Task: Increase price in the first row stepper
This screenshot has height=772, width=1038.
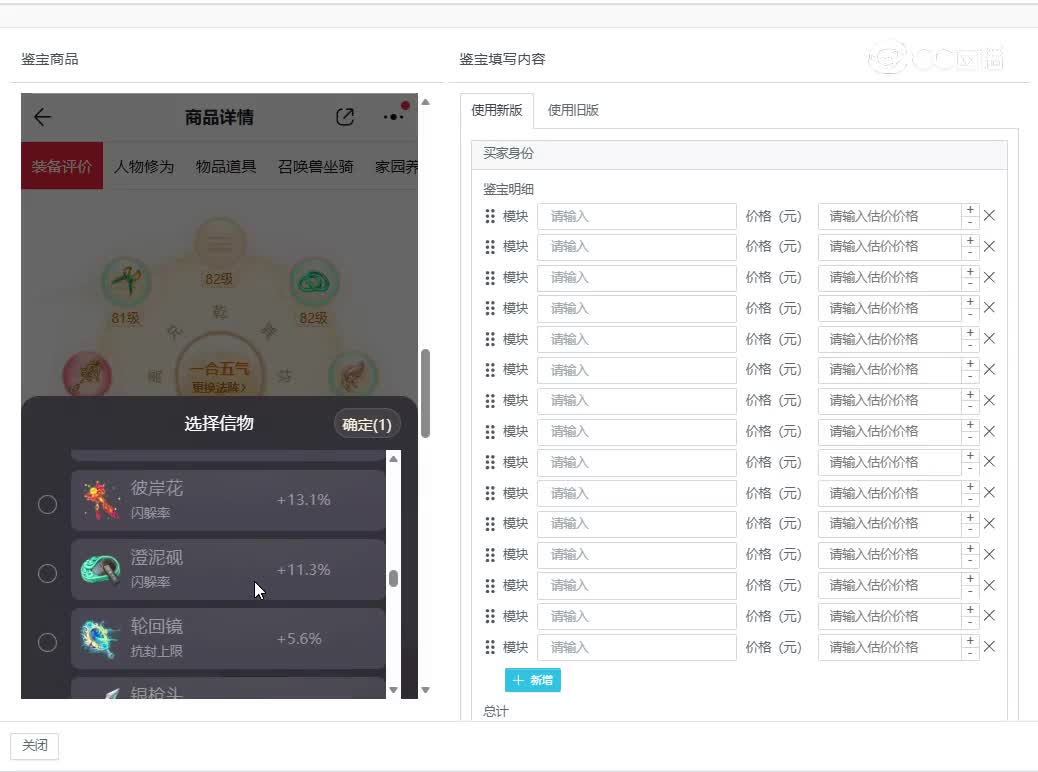Action: (970, 210)
